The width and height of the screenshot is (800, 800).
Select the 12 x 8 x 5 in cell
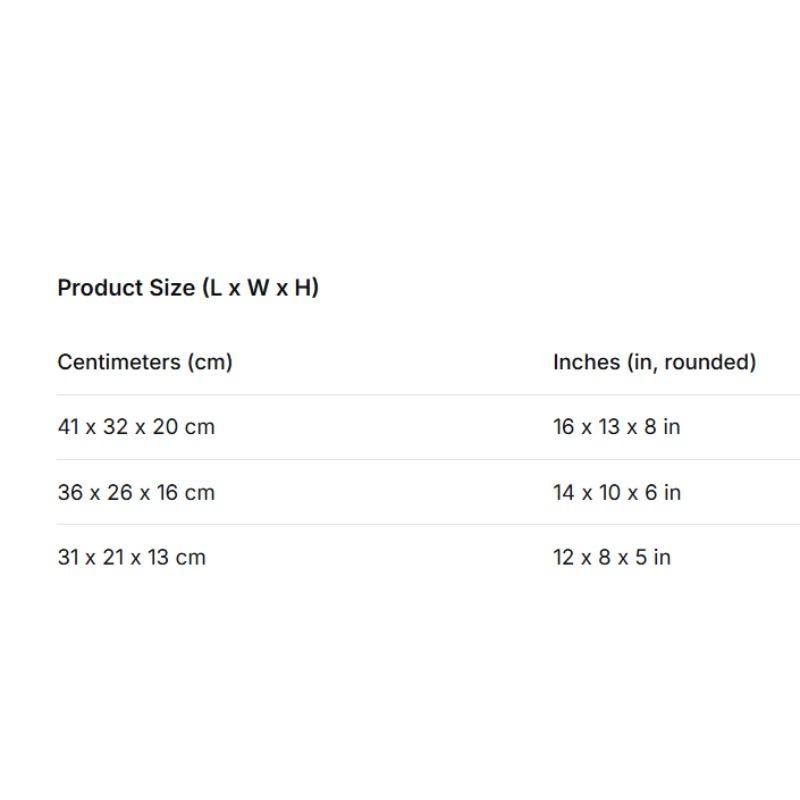pyautogui.click(x=612, y=558)
